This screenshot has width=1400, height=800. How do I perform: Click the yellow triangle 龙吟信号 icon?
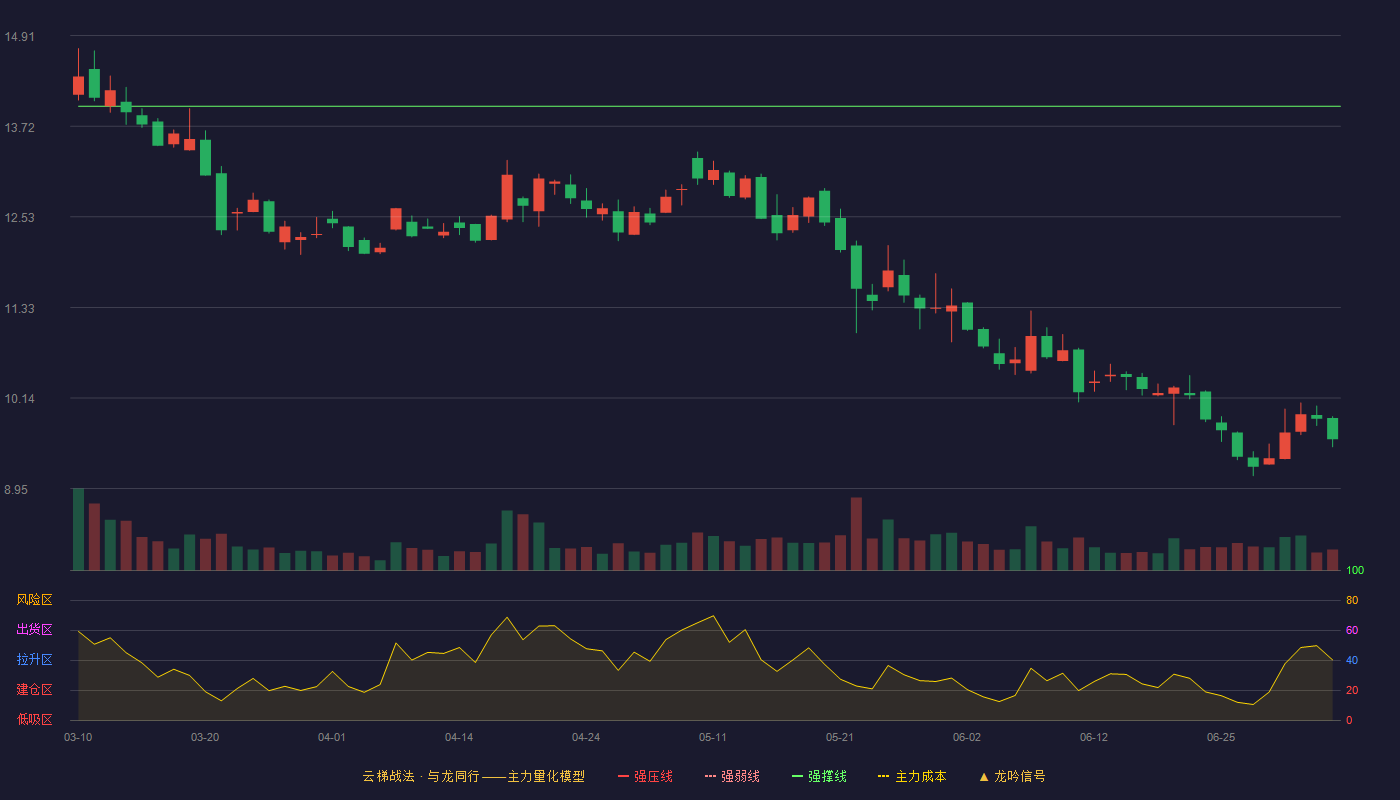984,776
